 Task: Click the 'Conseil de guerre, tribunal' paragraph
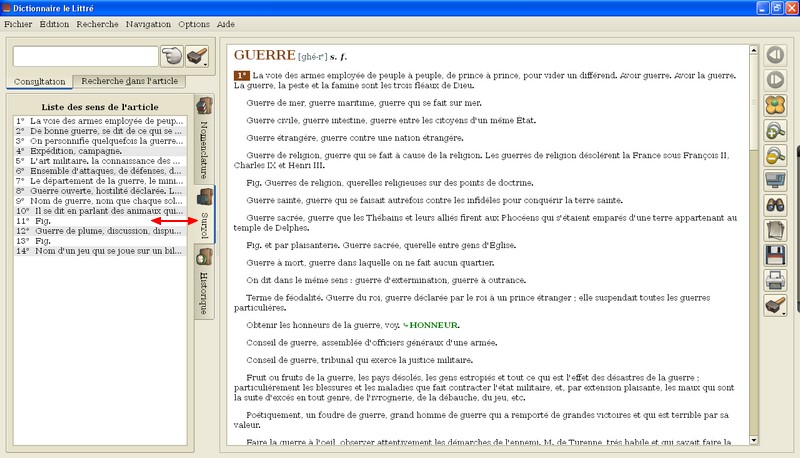(x=359, y=360)
